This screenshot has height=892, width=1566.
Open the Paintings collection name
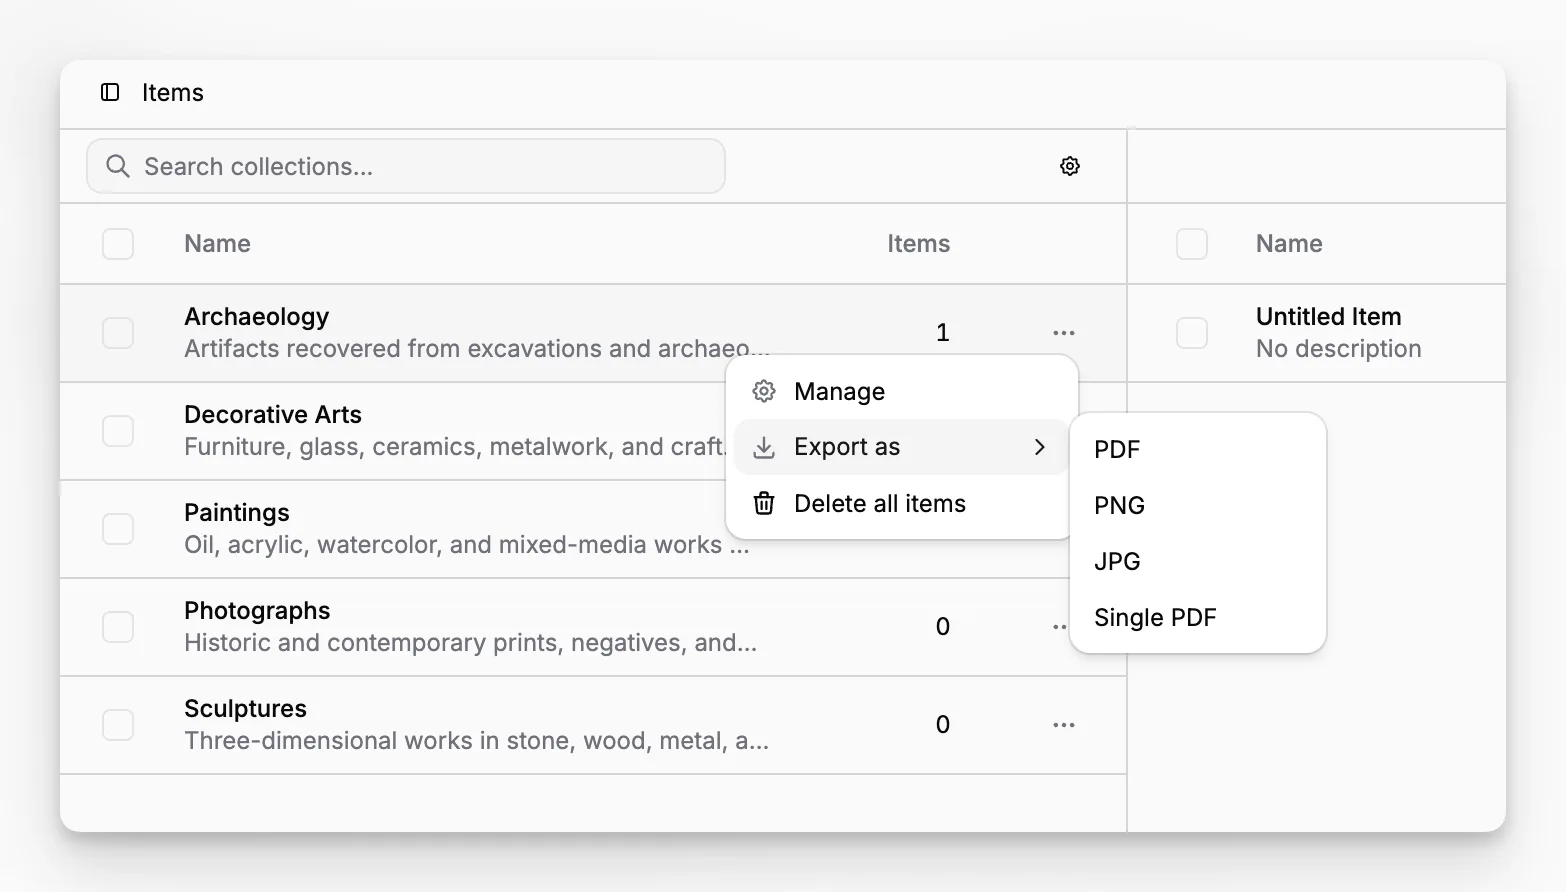[237, 513]
